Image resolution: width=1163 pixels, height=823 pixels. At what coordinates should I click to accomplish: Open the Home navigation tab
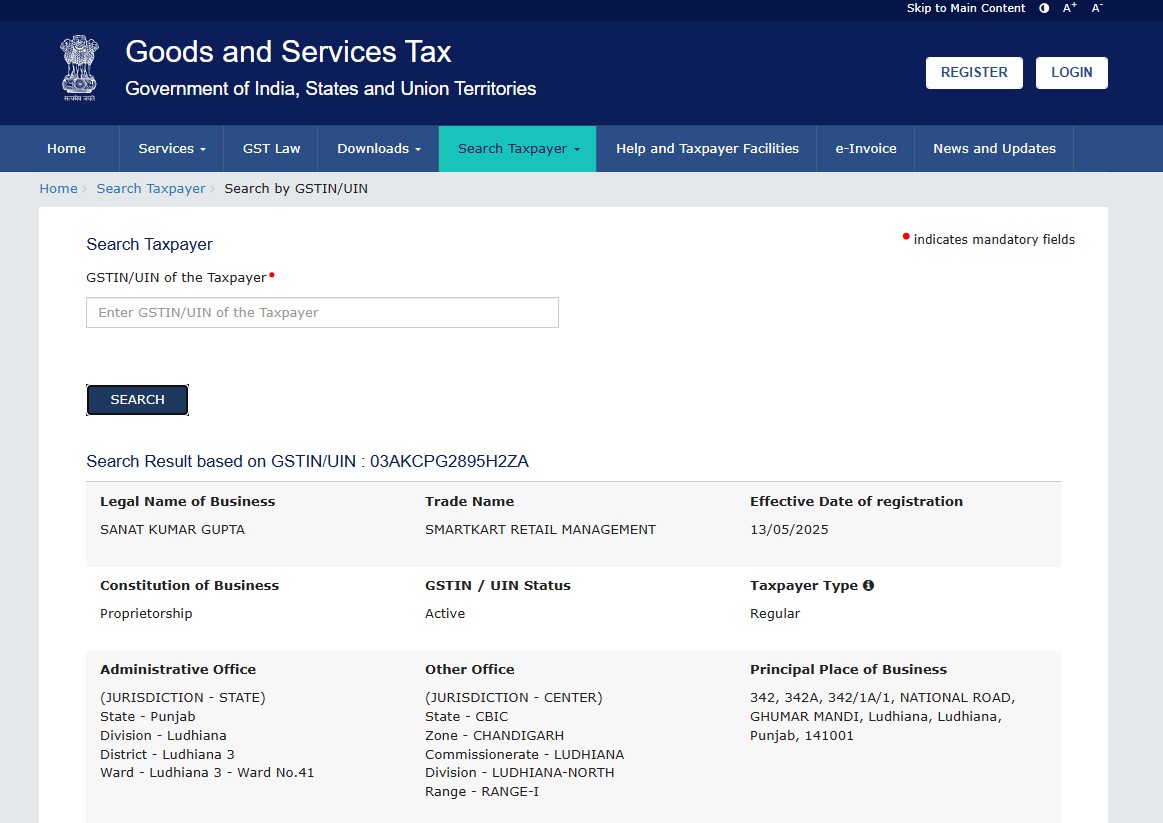click(x=66, y=149)
